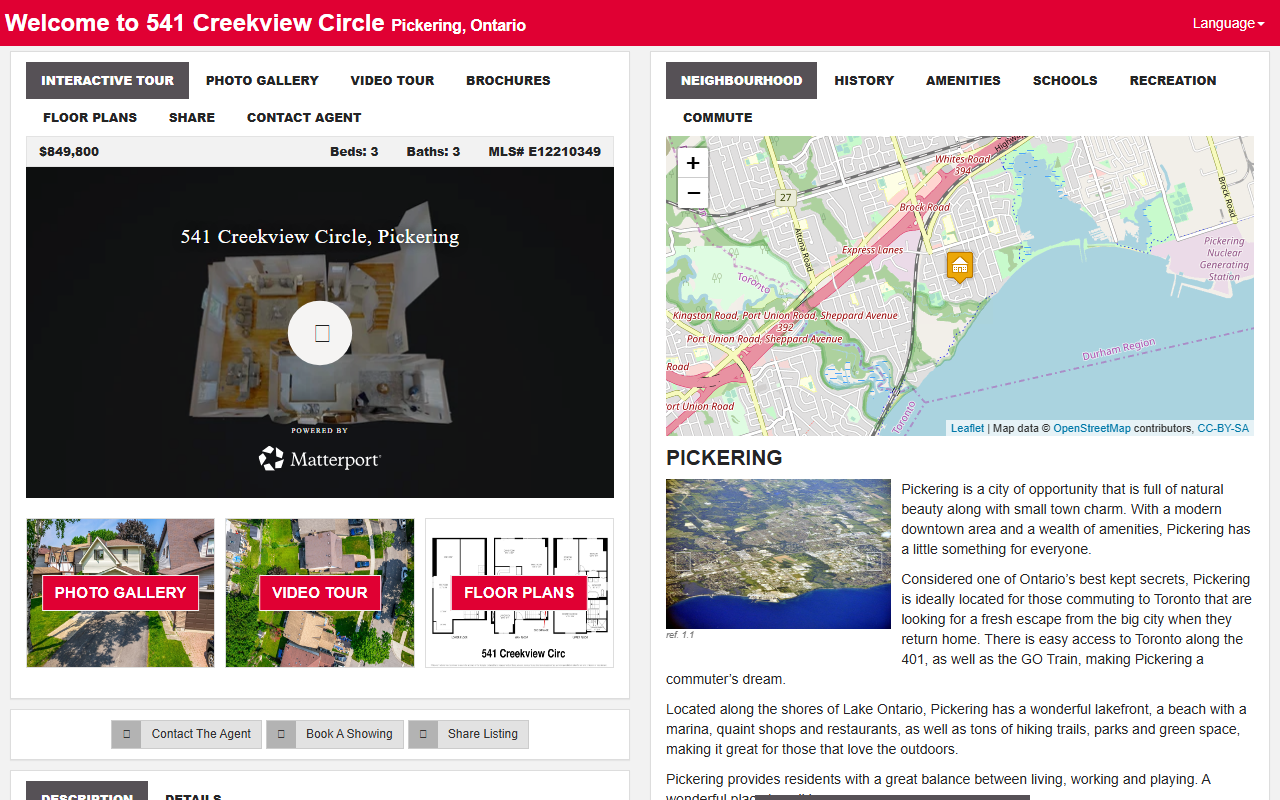Click the 'Beds: 3' text

point(354,152)
